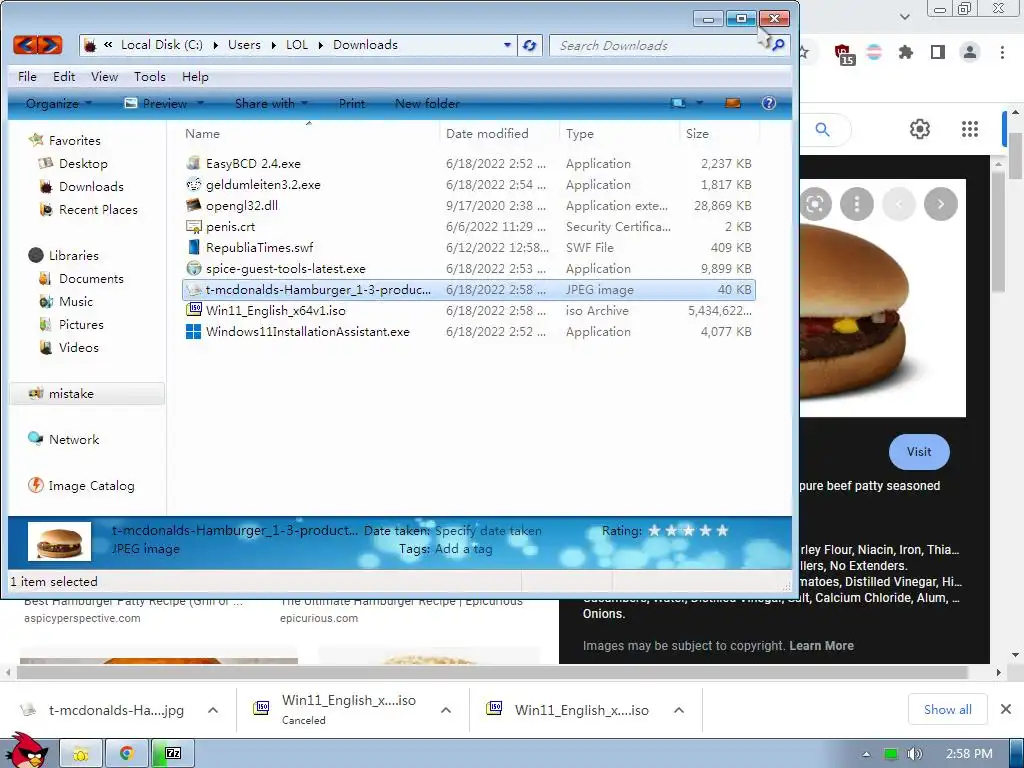The width and height of the screenshot is (1024, 768).
Task: Set rating with first star in details pane
Action: [654, 531]
